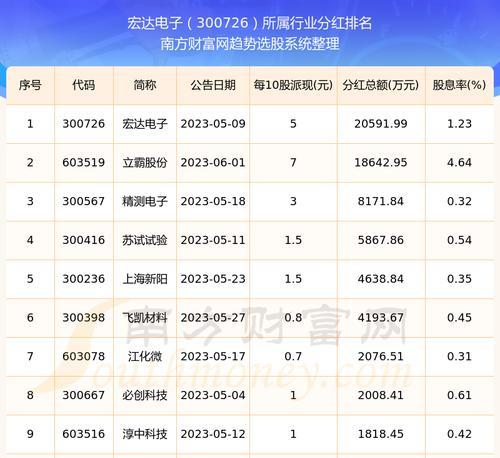Click the 序号 column header
This screenshot has height=458, width=500.
30,85
